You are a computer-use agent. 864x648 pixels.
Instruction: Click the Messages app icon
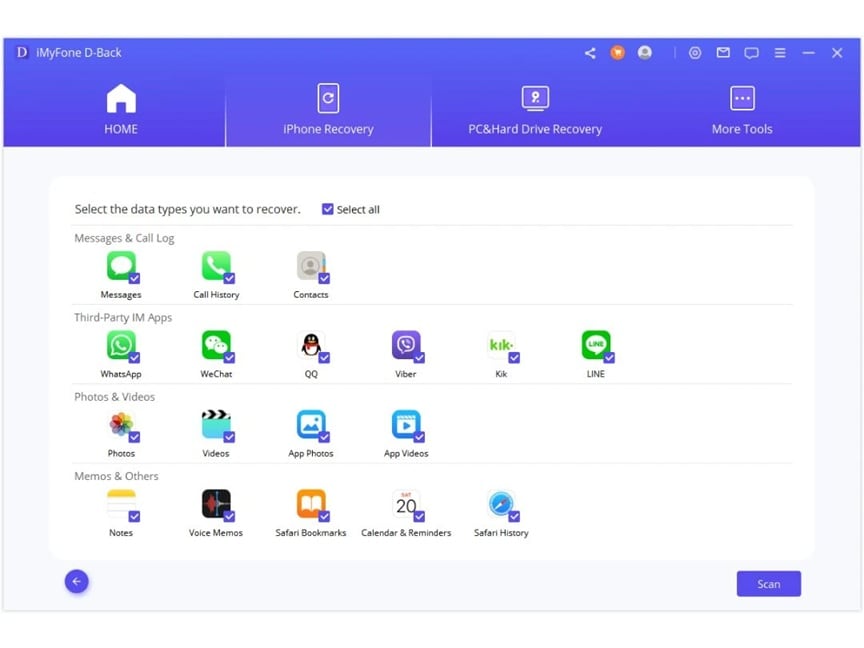121,266
